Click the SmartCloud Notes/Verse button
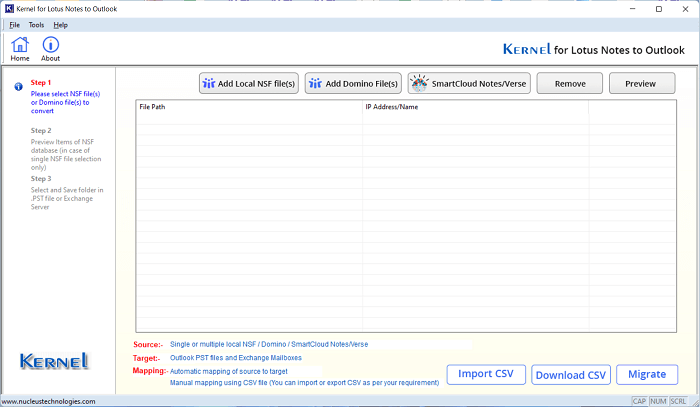 (x=469, y=83)
